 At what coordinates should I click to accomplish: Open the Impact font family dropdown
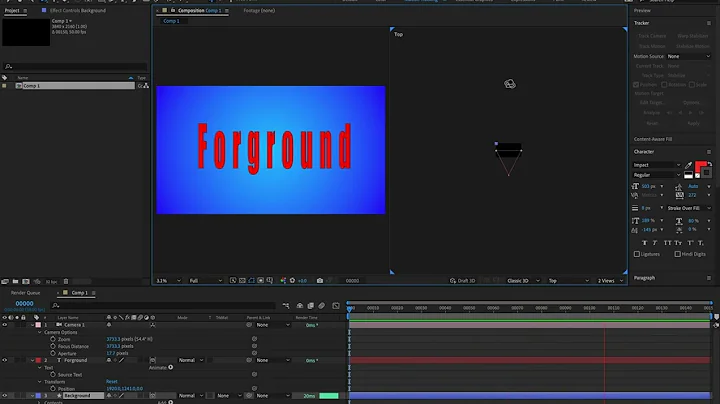tap(657, 165)
